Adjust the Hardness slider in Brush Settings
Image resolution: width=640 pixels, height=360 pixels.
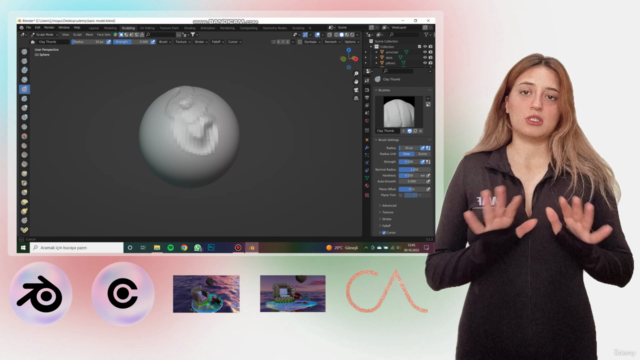pyautogui.click(x=409, y=176)
